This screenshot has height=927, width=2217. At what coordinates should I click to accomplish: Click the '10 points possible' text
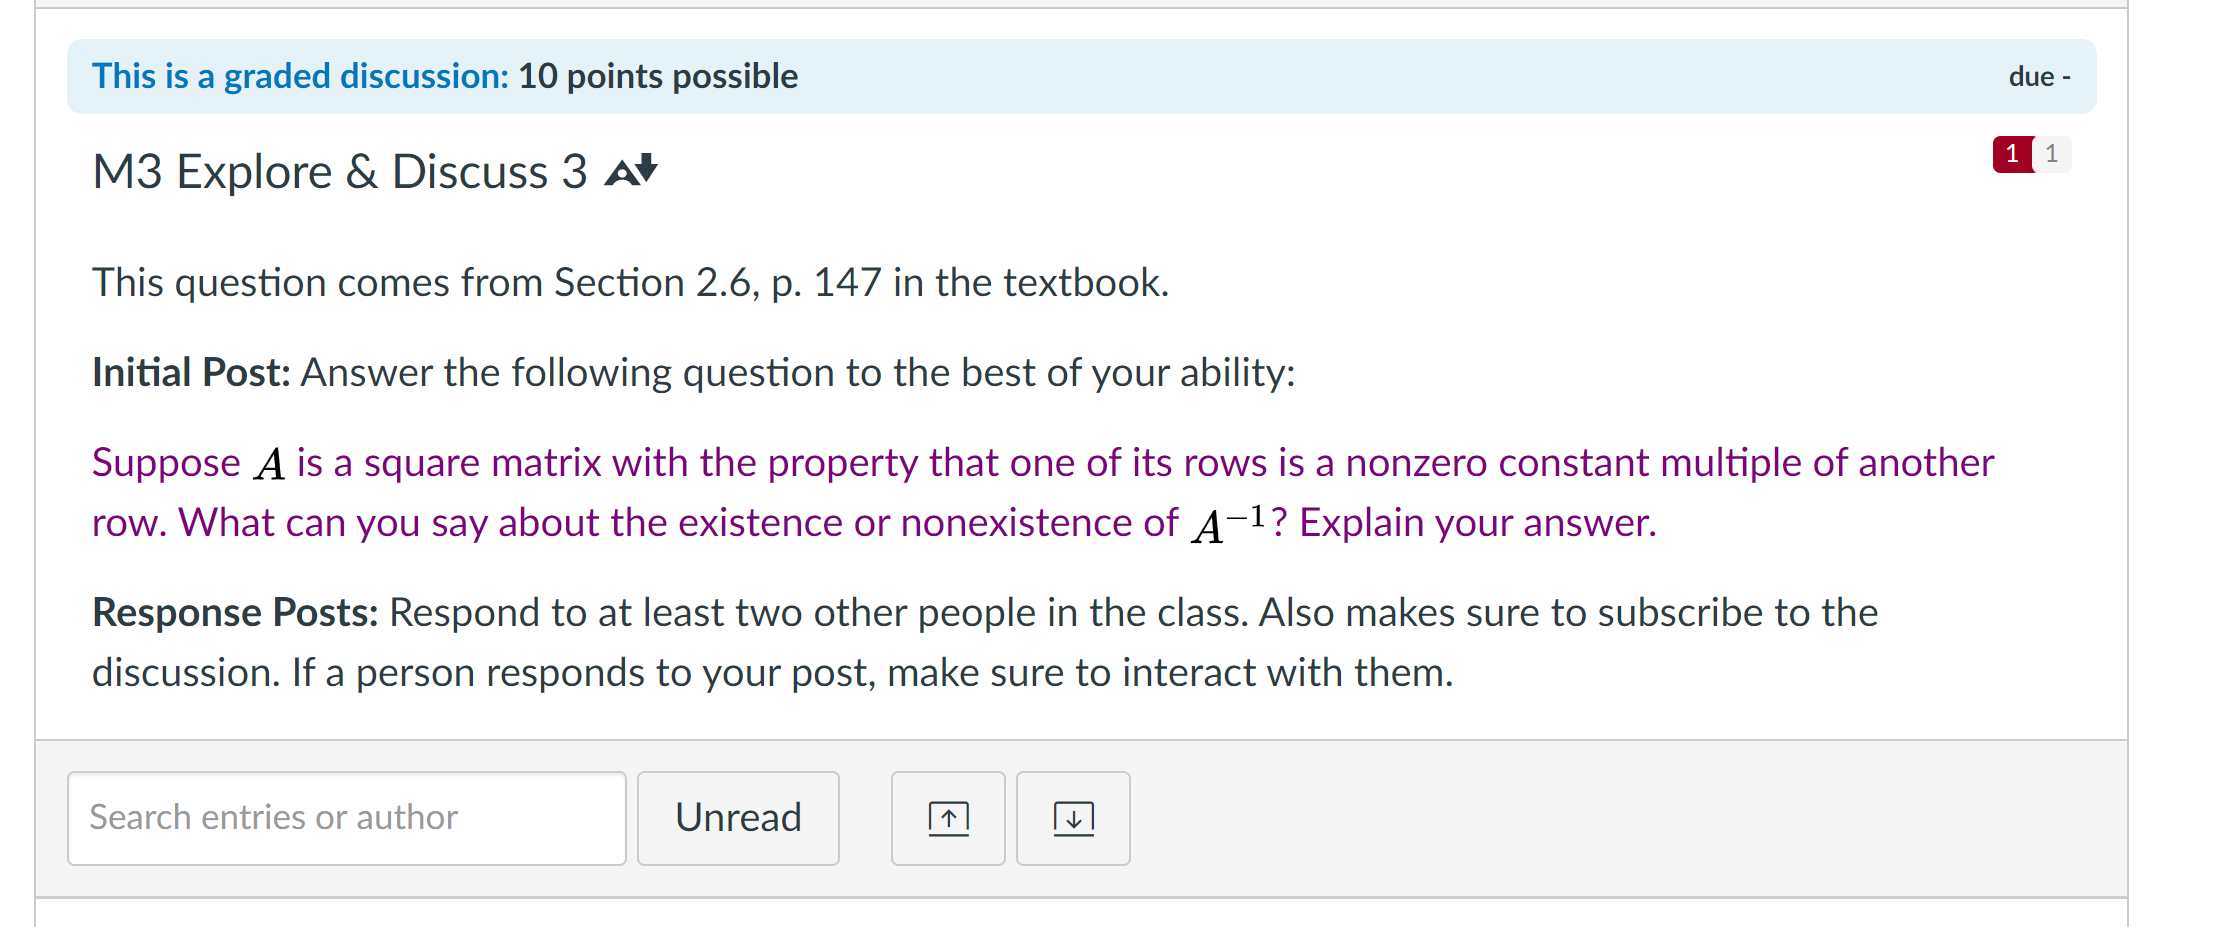click(x=658, y=75)
